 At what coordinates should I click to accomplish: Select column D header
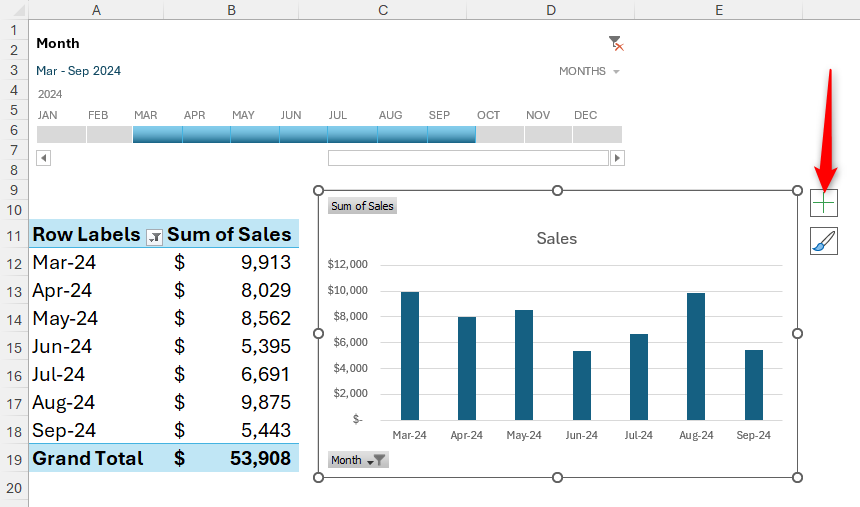[x=551, y=10]
